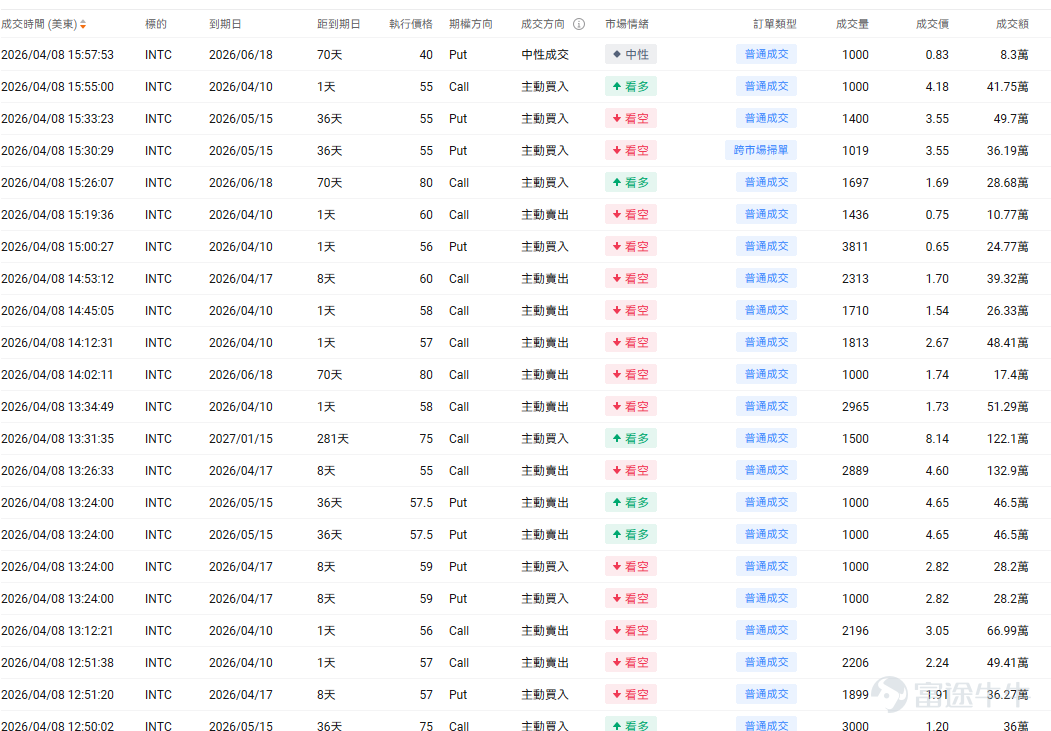The height and width of the screenshot is (731, 1051).
Task: Select turnover value 122.1萬
Action: [1007, 439]
